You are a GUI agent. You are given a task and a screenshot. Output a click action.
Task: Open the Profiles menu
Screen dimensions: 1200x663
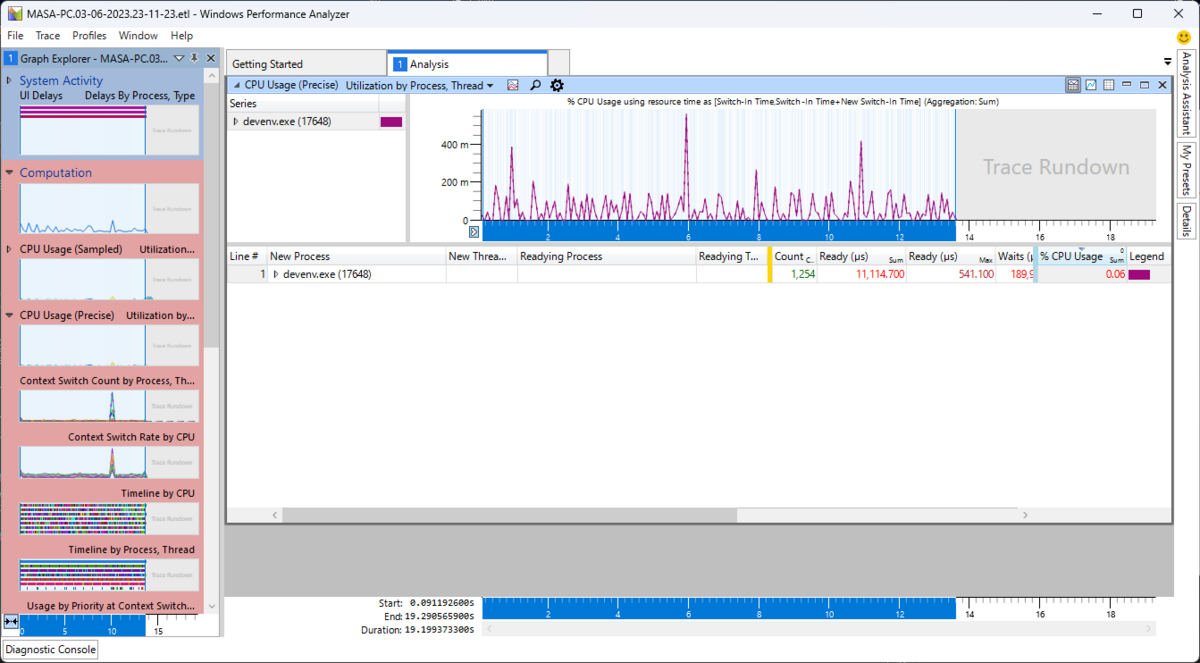click(x=89, y=35)
